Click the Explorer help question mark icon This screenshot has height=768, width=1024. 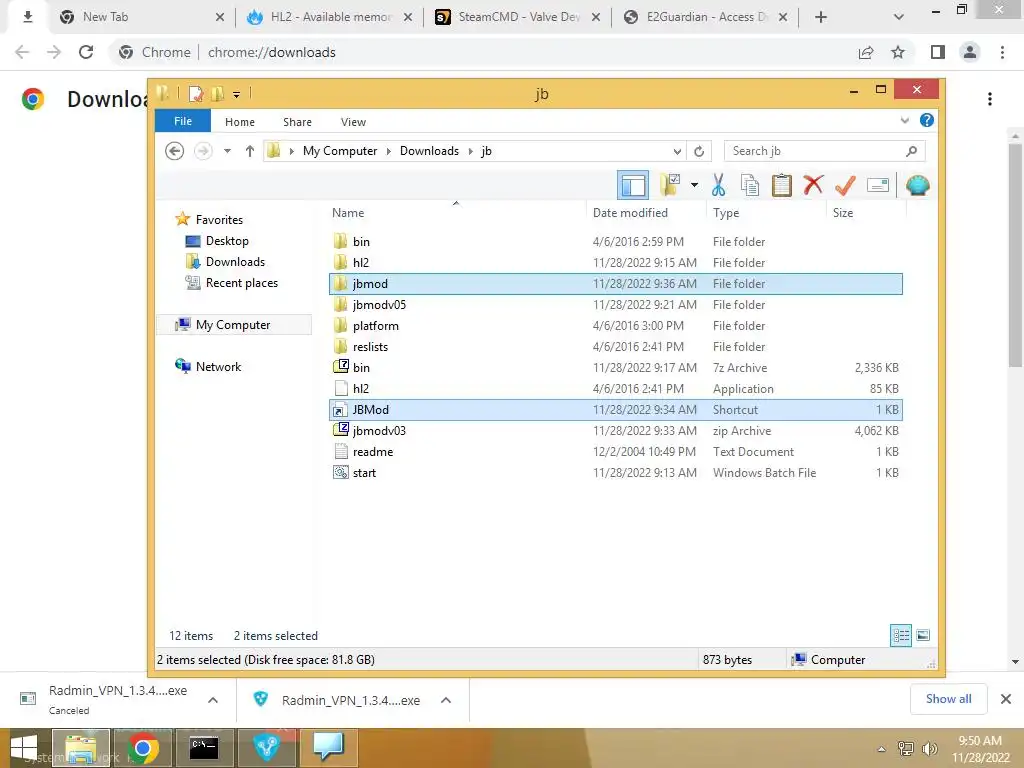[926, 120]
